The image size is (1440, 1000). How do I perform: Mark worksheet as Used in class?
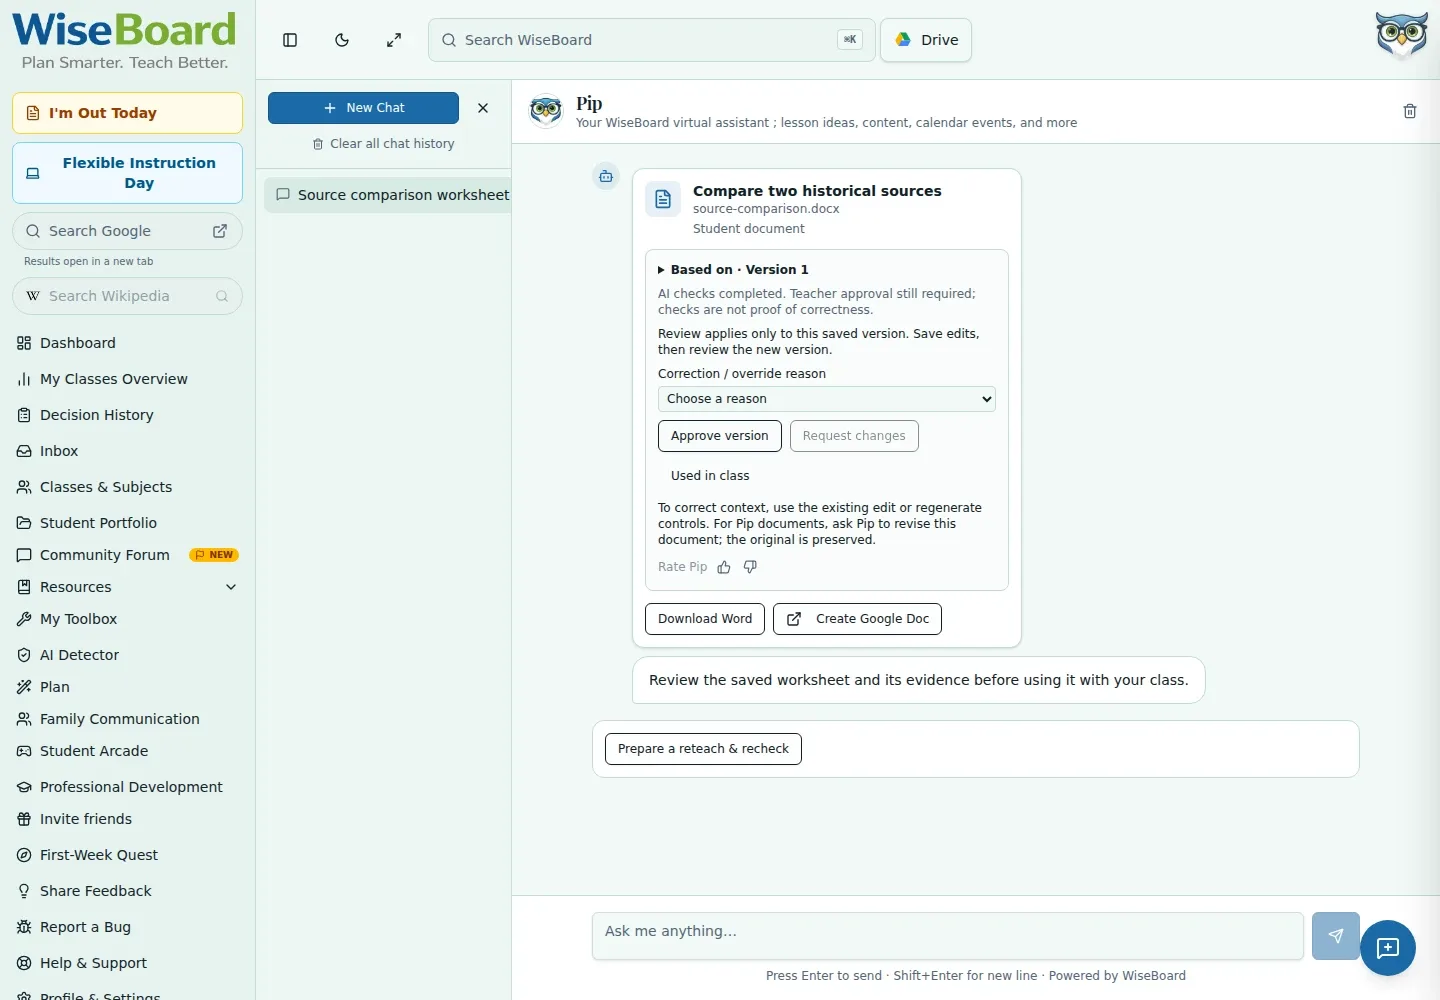[x=710, y=476]
